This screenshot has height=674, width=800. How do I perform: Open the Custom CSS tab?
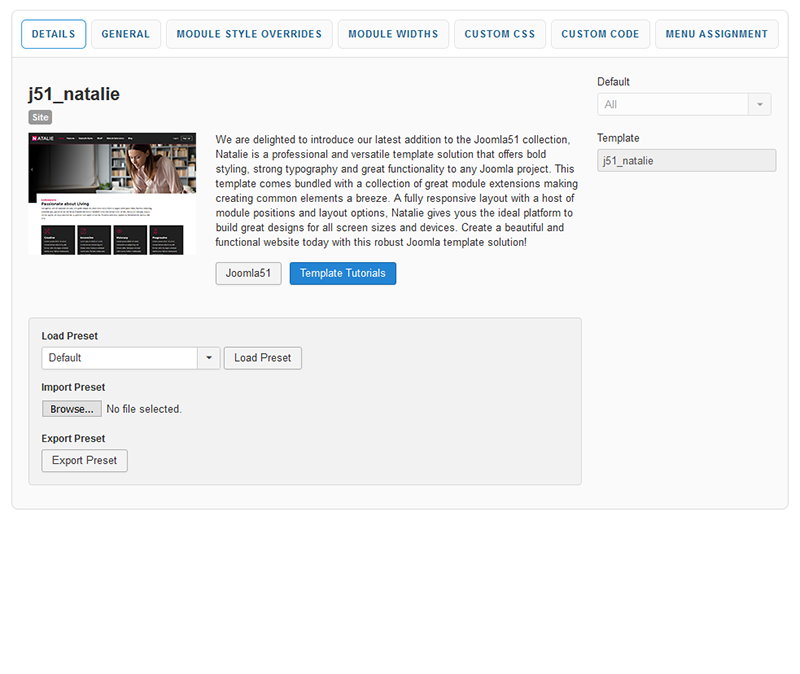pos(500,34)
